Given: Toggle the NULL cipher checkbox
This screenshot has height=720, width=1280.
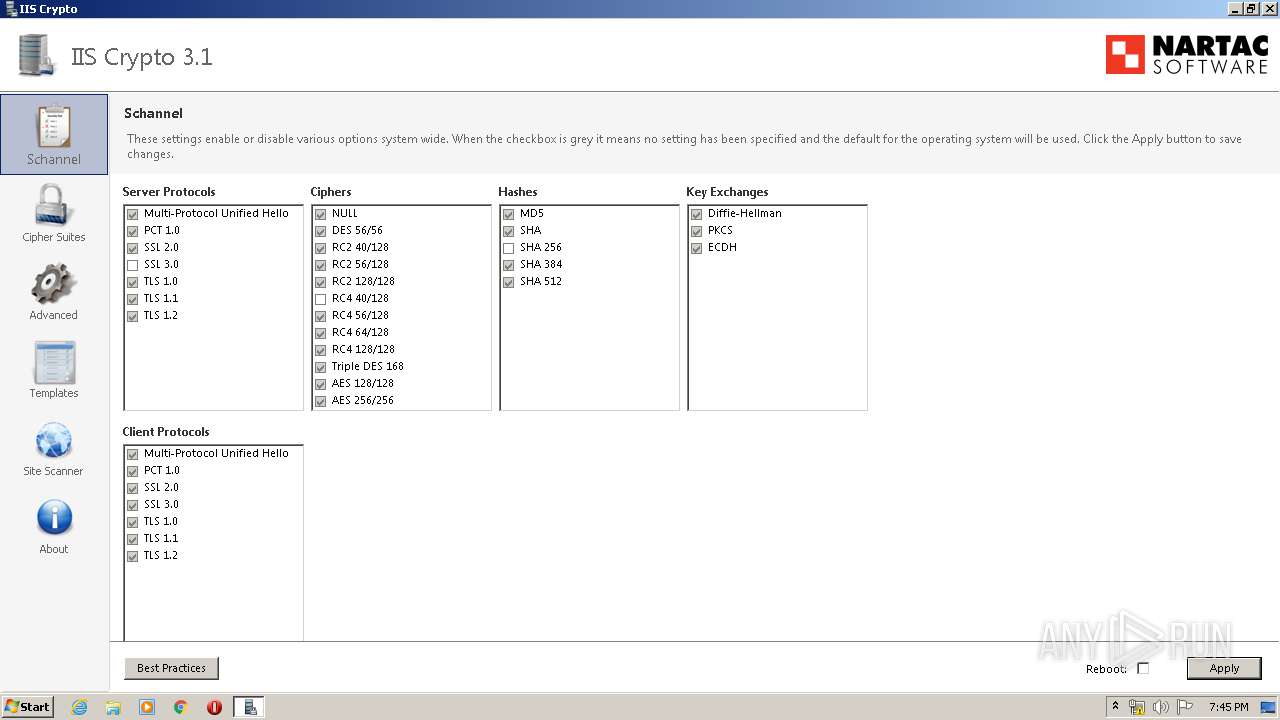Looking at the screenshot, I should [x=320, y=214].
